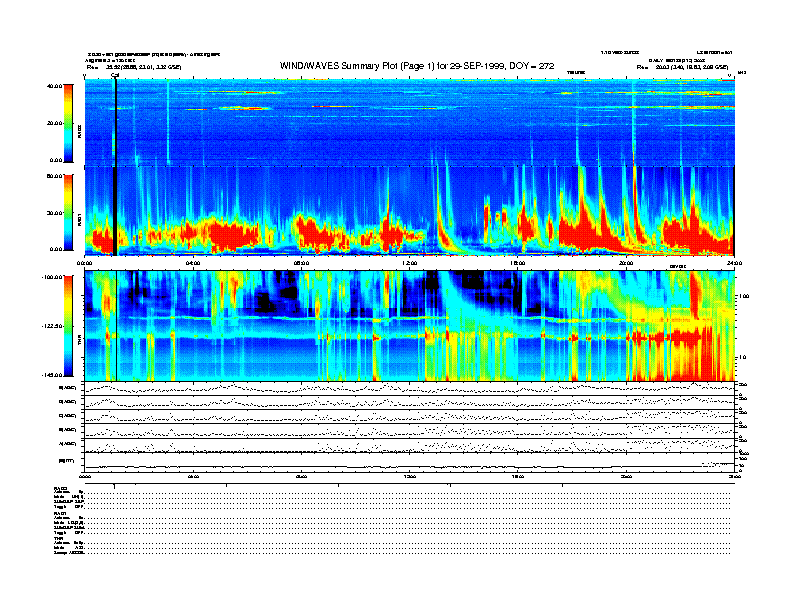The image size is (792, 612).
Task: Click the 40.00 label on RAD2 scale
Action: pos(55,86)
